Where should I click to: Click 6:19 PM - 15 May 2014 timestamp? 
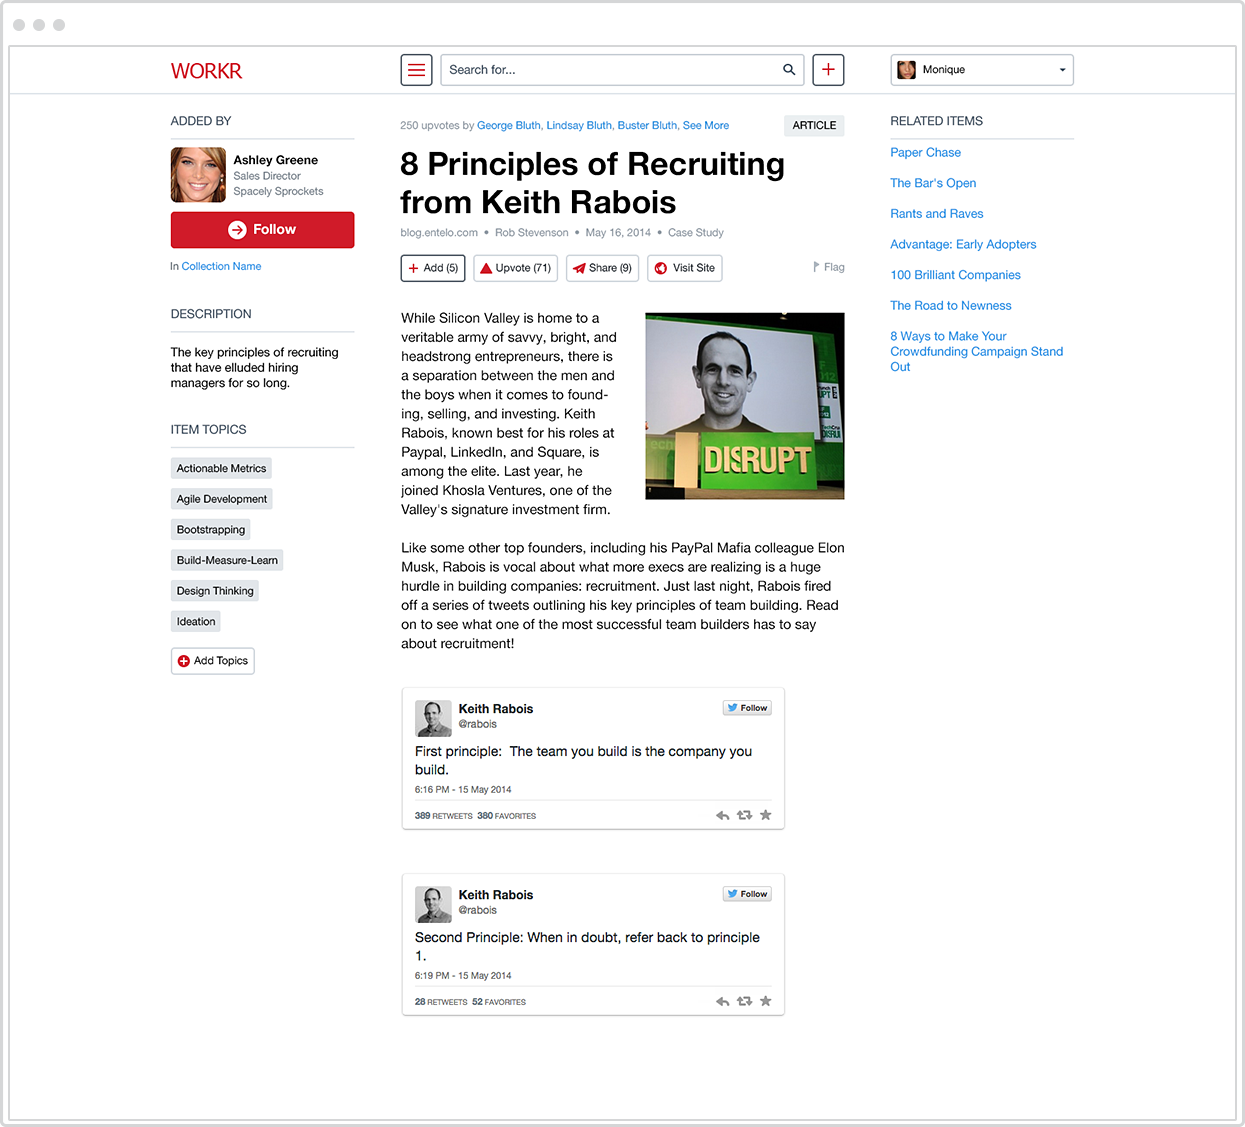463,976
